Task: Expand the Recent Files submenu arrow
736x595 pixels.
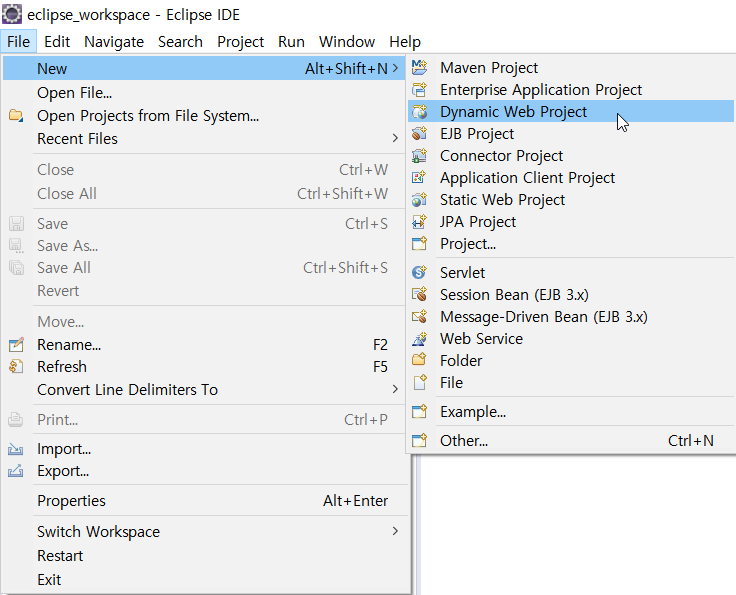Action: tap(395, 138)
